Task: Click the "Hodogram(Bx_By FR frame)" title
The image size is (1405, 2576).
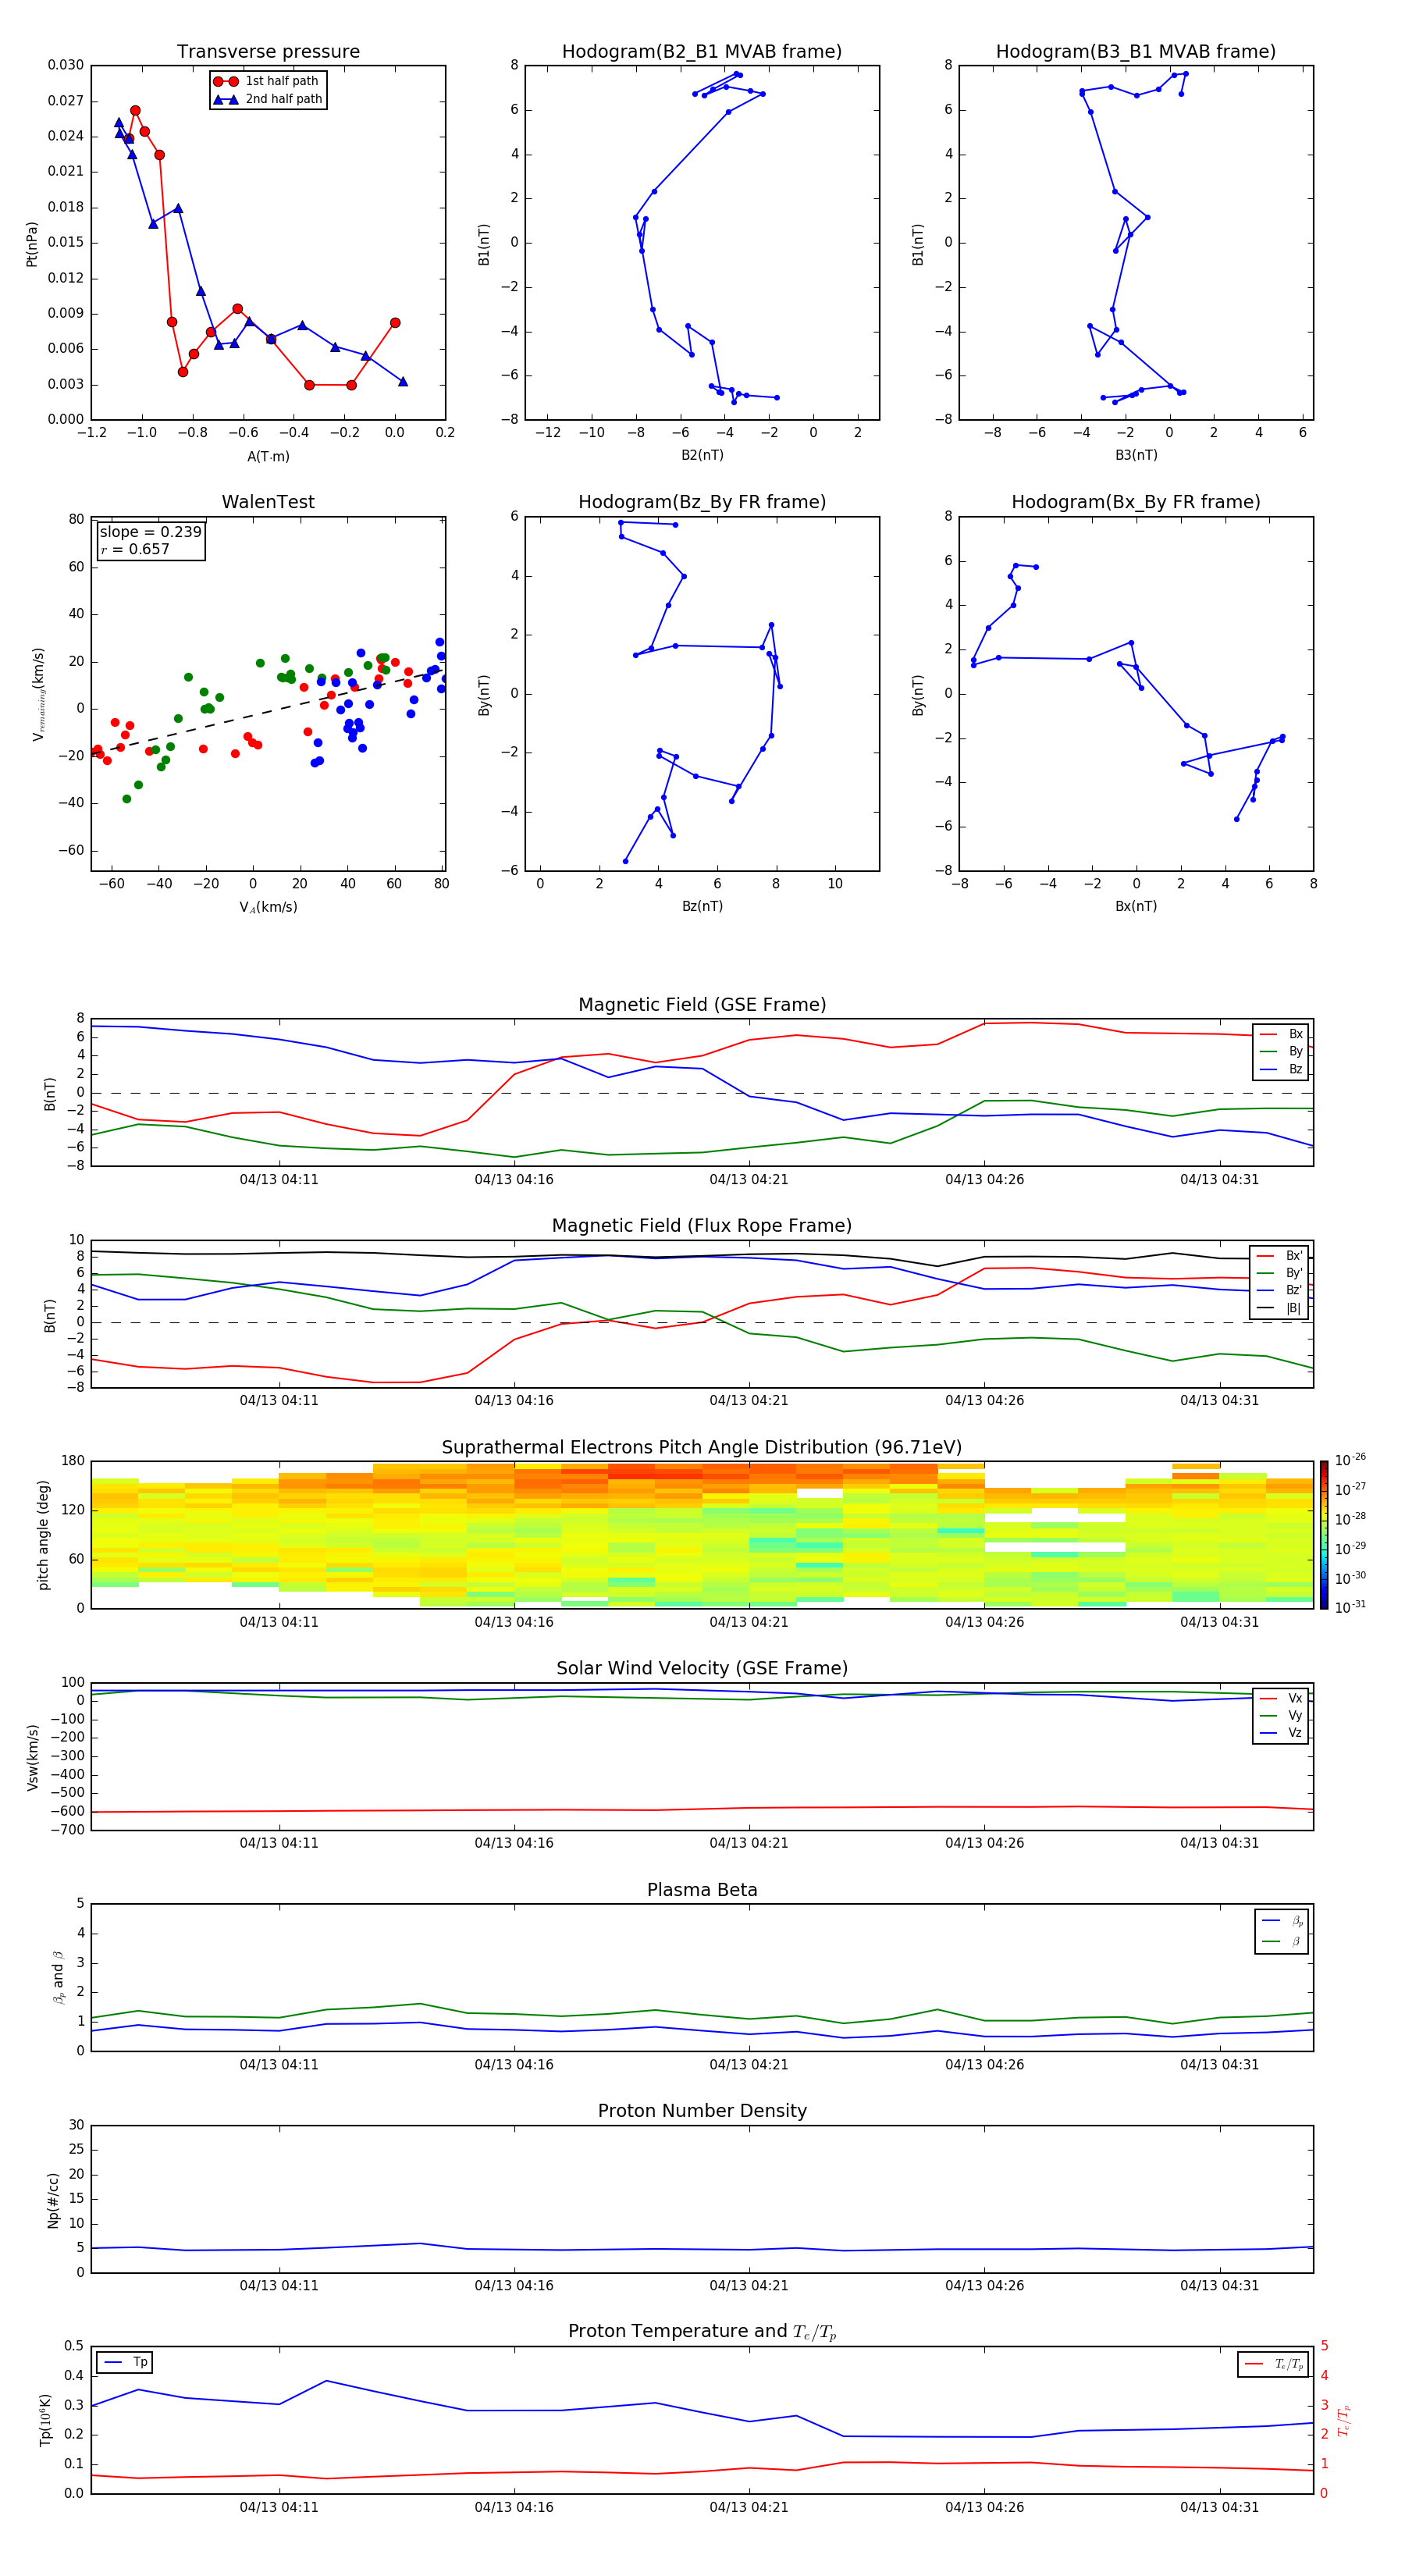Action: (x=1136, y=502)
